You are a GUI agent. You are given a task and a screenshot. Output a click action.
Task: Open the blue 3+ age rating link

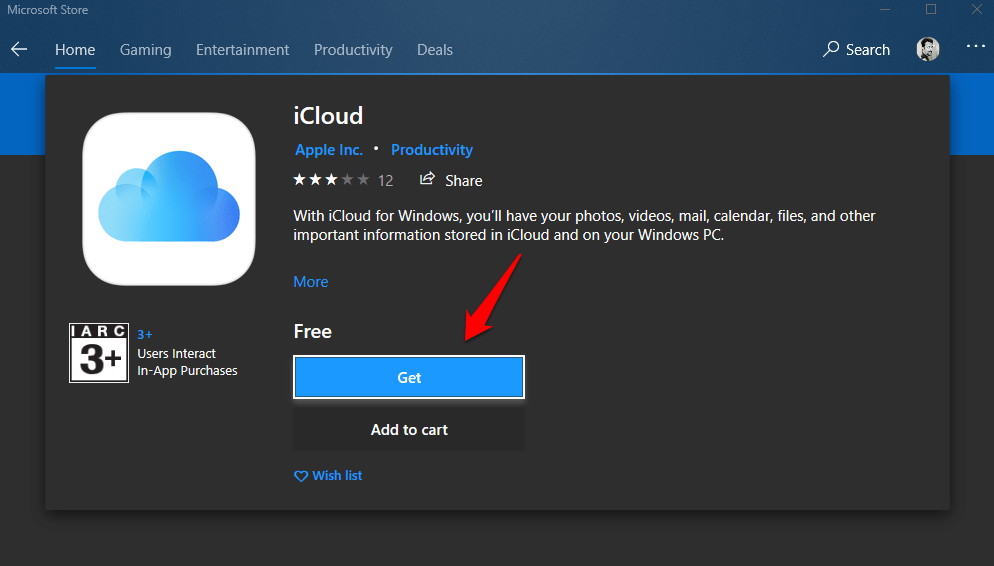145,334
